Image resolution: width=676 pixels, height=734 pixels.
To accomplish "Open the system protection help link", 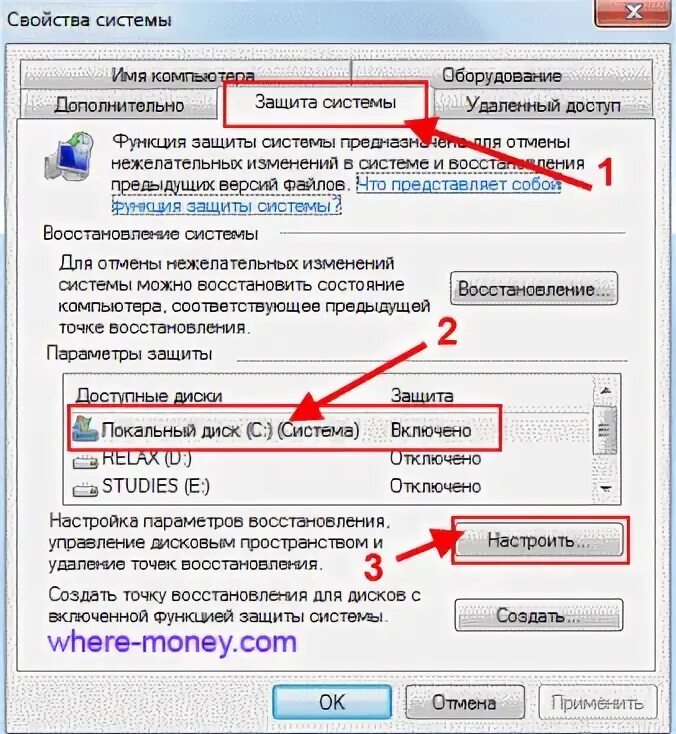I will [336, 196].
